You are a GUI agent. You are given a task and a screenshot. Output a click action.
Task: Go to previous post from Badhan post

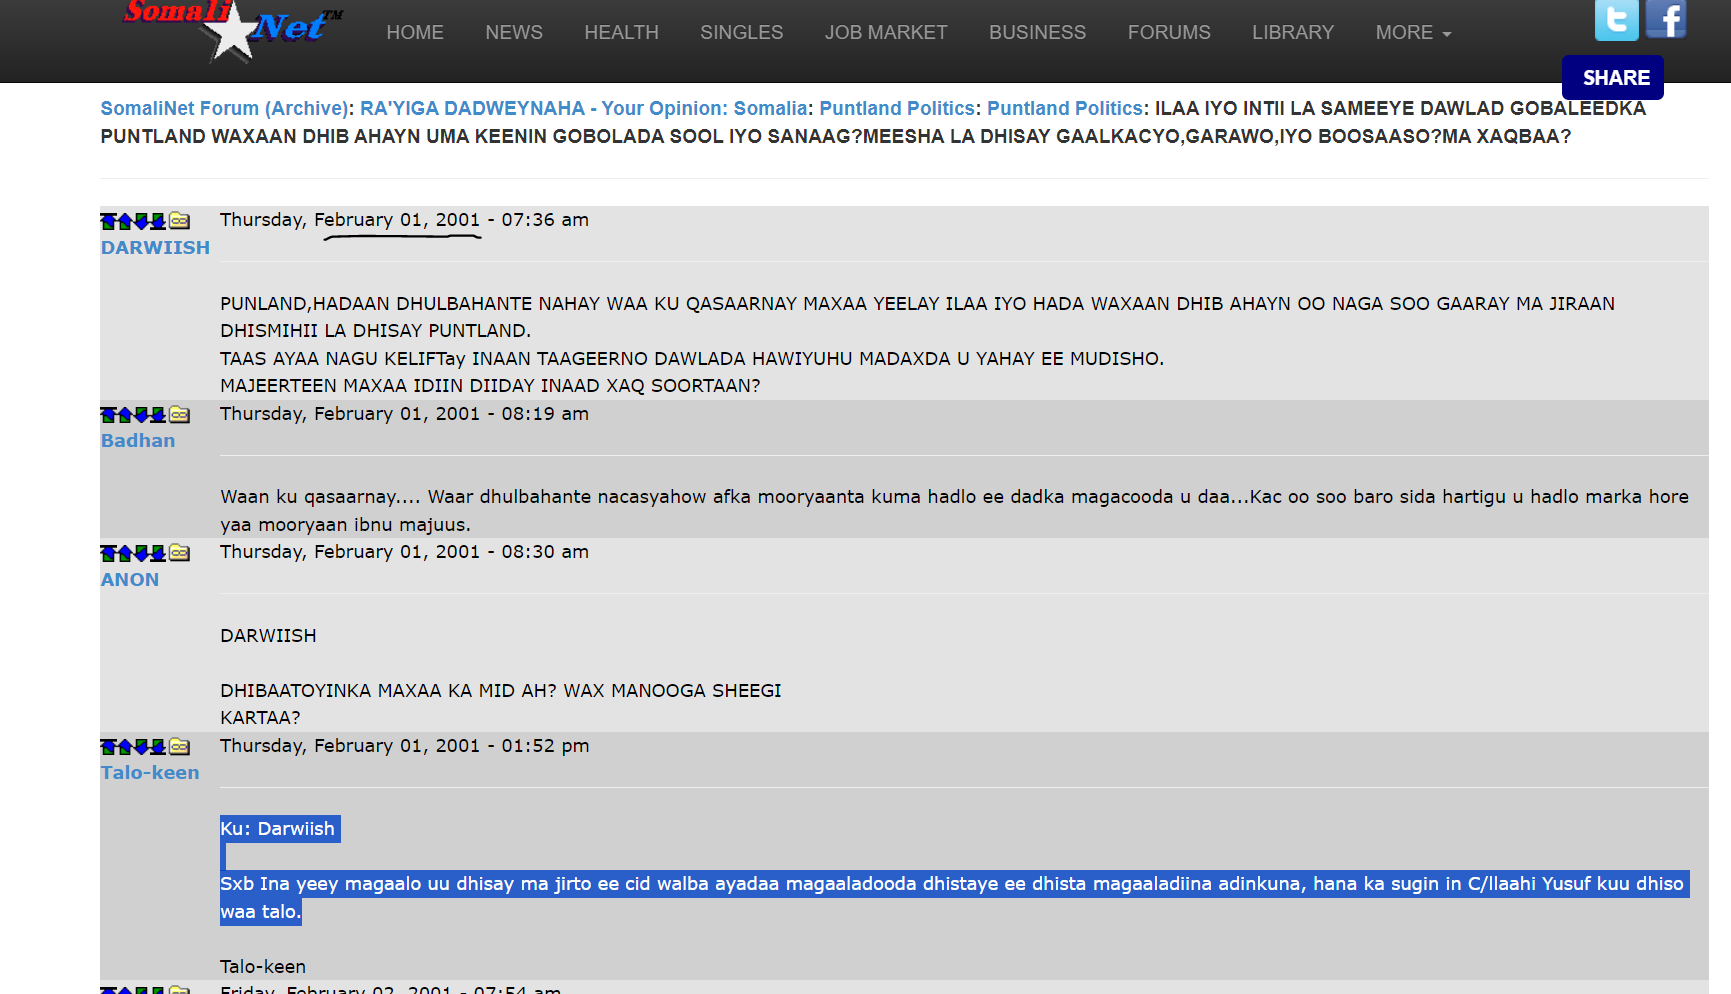pos(125,415)
